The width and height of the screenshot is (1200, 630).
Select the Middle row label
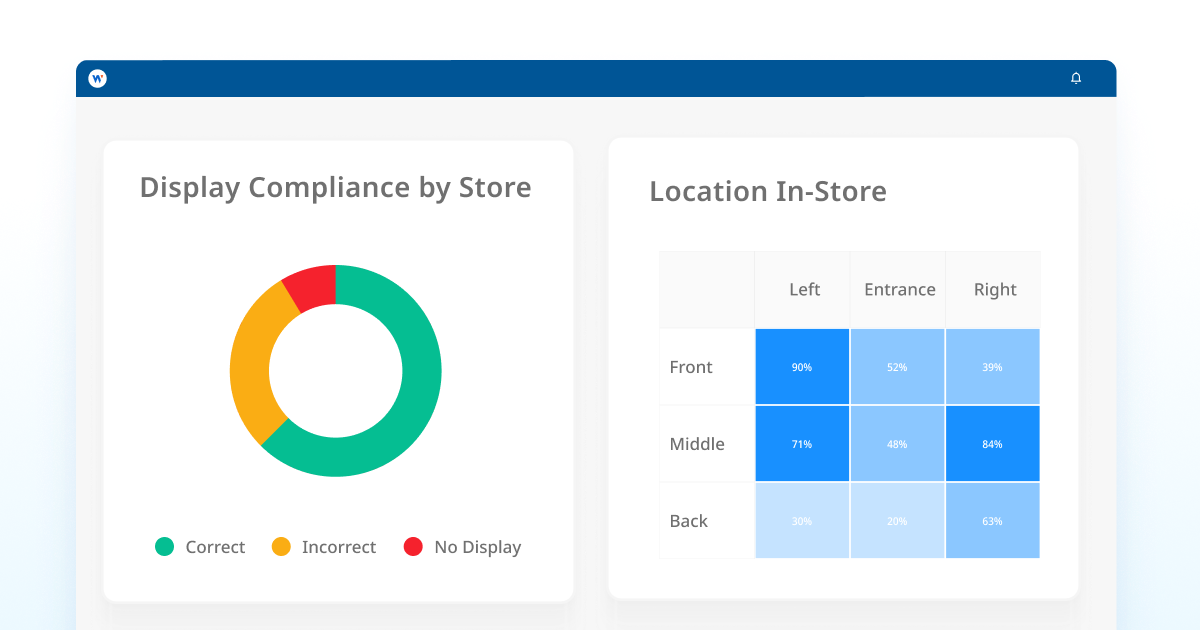point(697,444)
